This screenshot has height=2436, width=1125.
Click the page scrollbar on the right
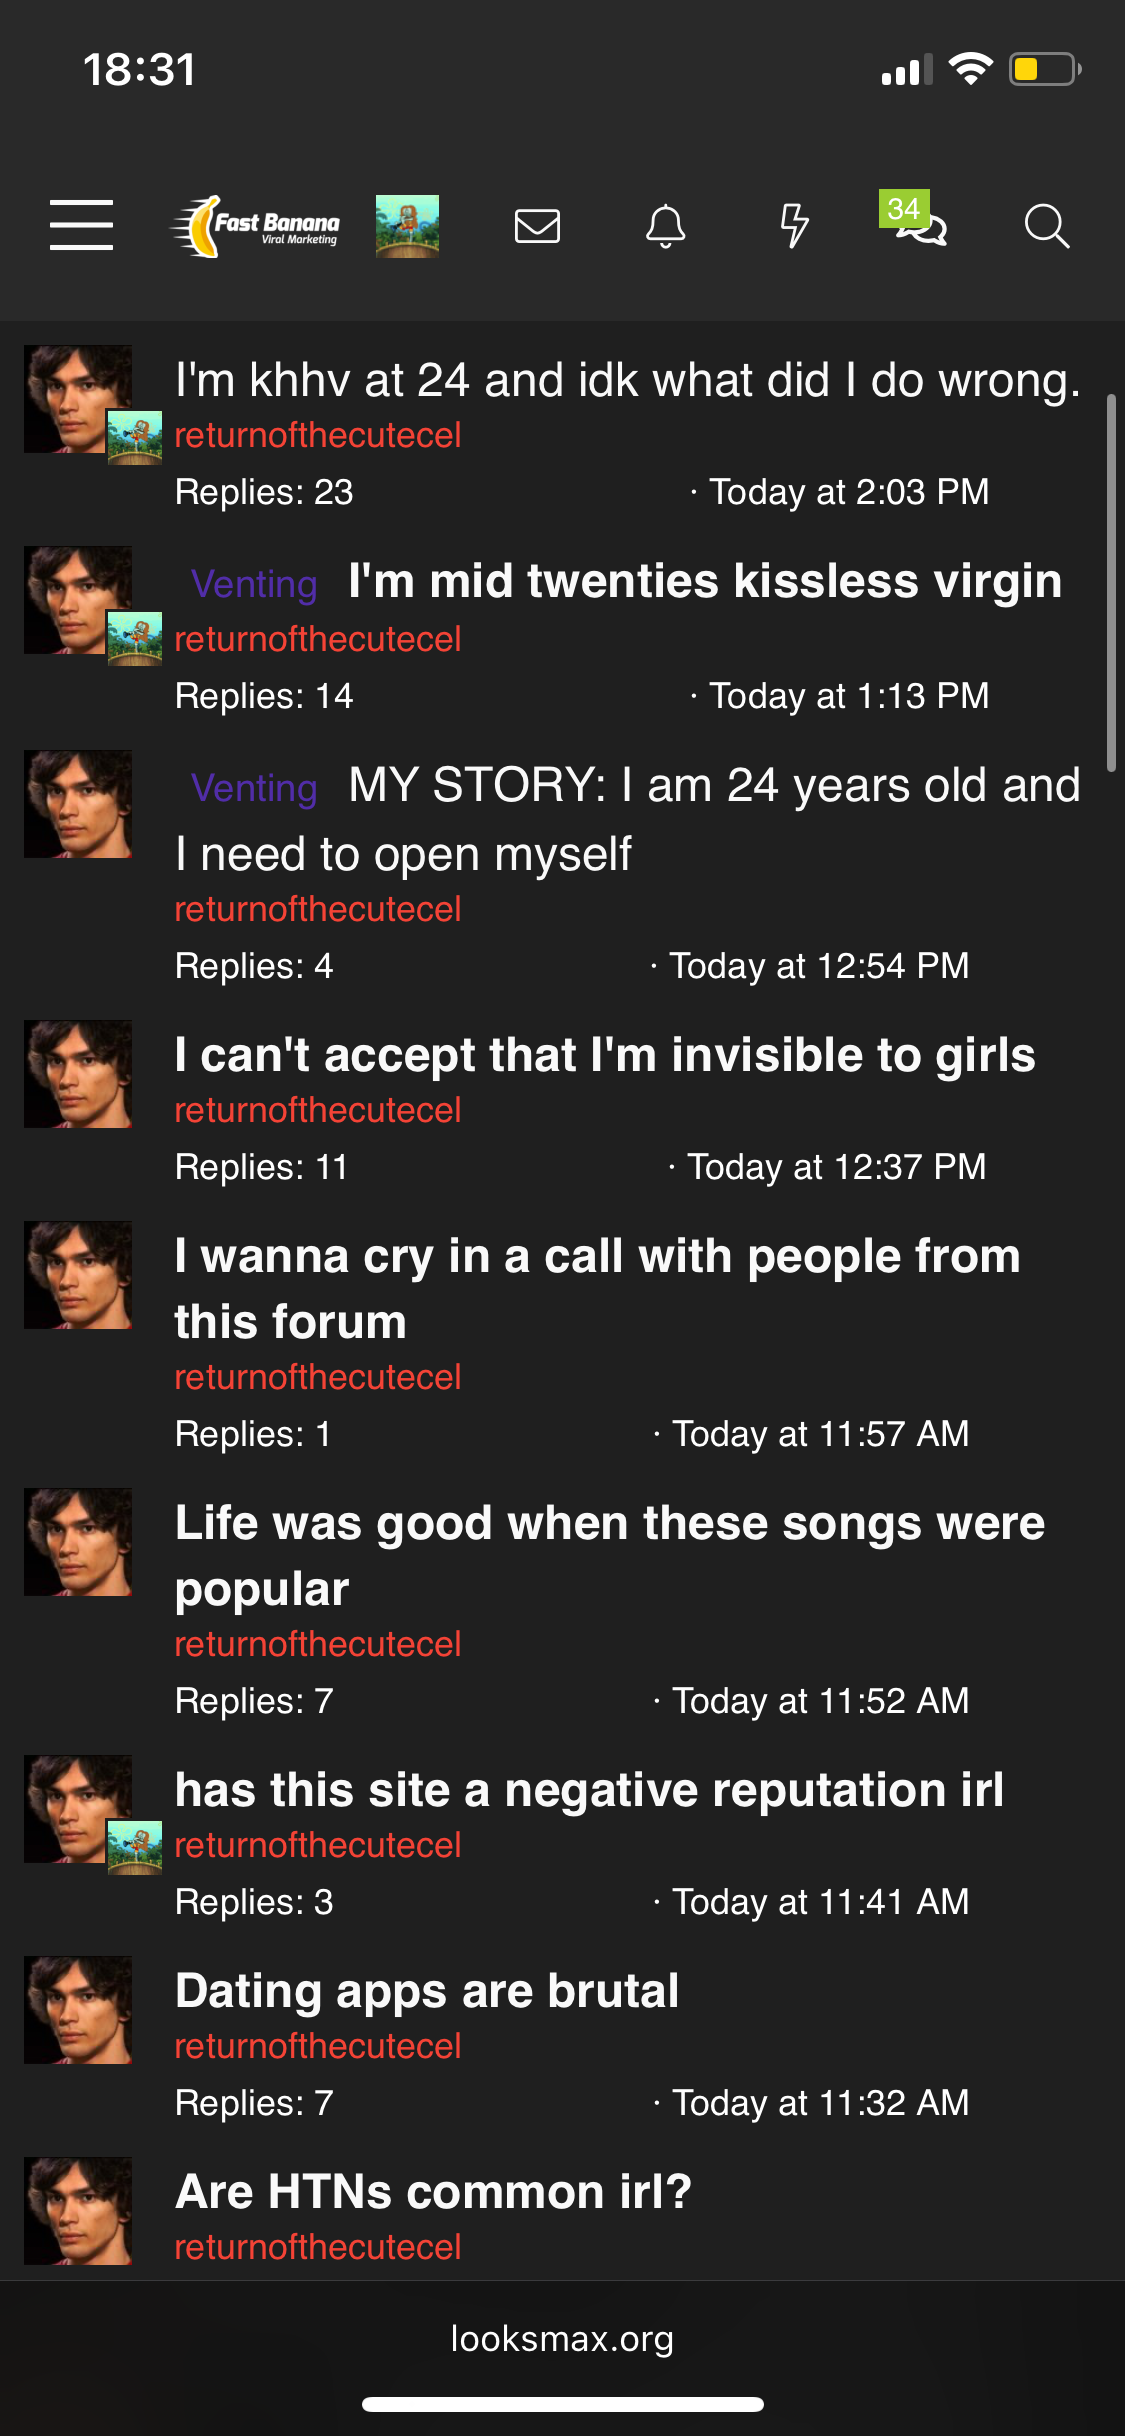[1111, 582]
